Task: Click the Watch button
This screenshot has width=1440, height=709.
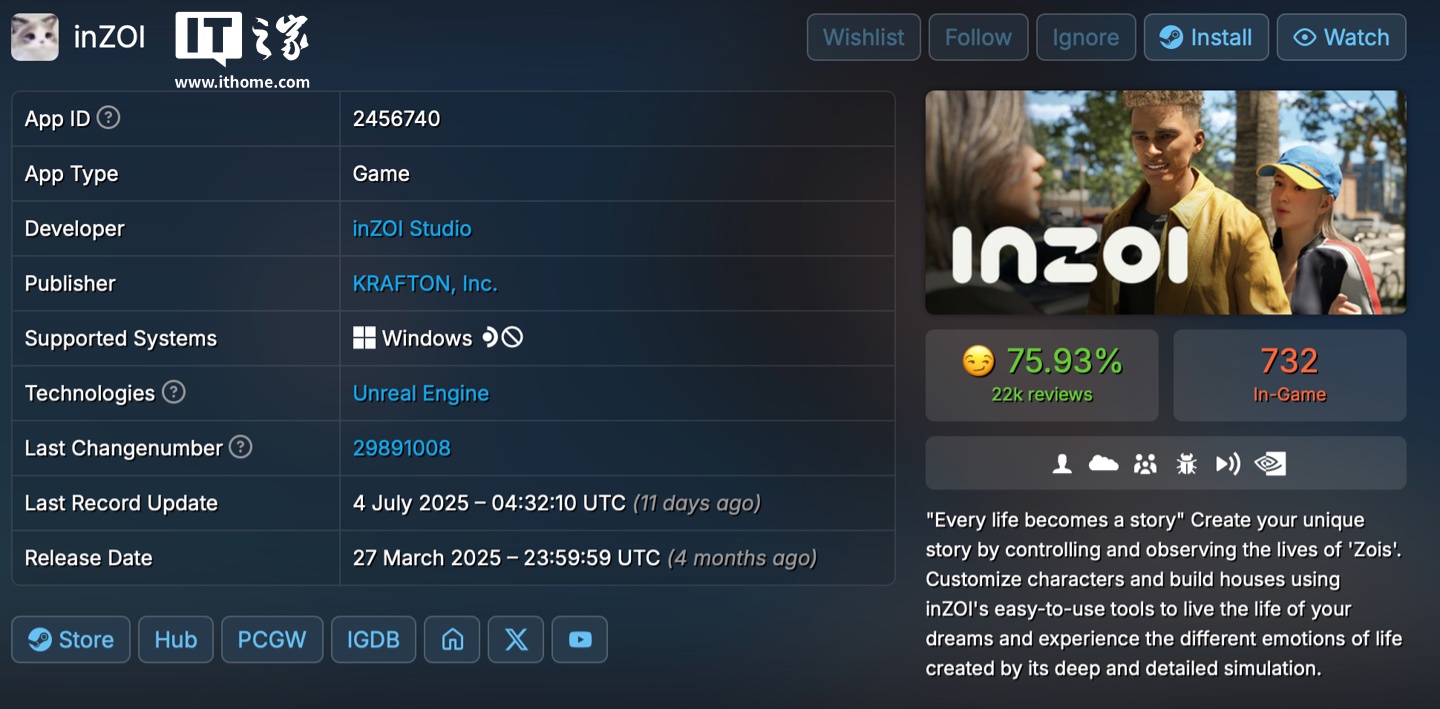Action: click(x=1342, y=37)
